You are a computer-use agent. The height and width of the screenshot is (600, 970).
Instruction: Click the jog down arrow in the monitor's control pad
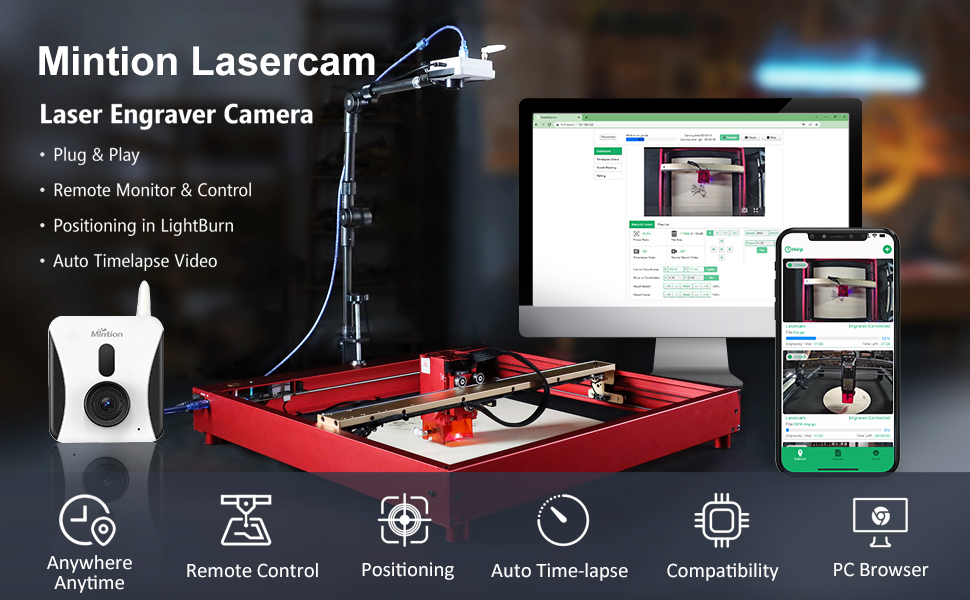coord(721,257)
